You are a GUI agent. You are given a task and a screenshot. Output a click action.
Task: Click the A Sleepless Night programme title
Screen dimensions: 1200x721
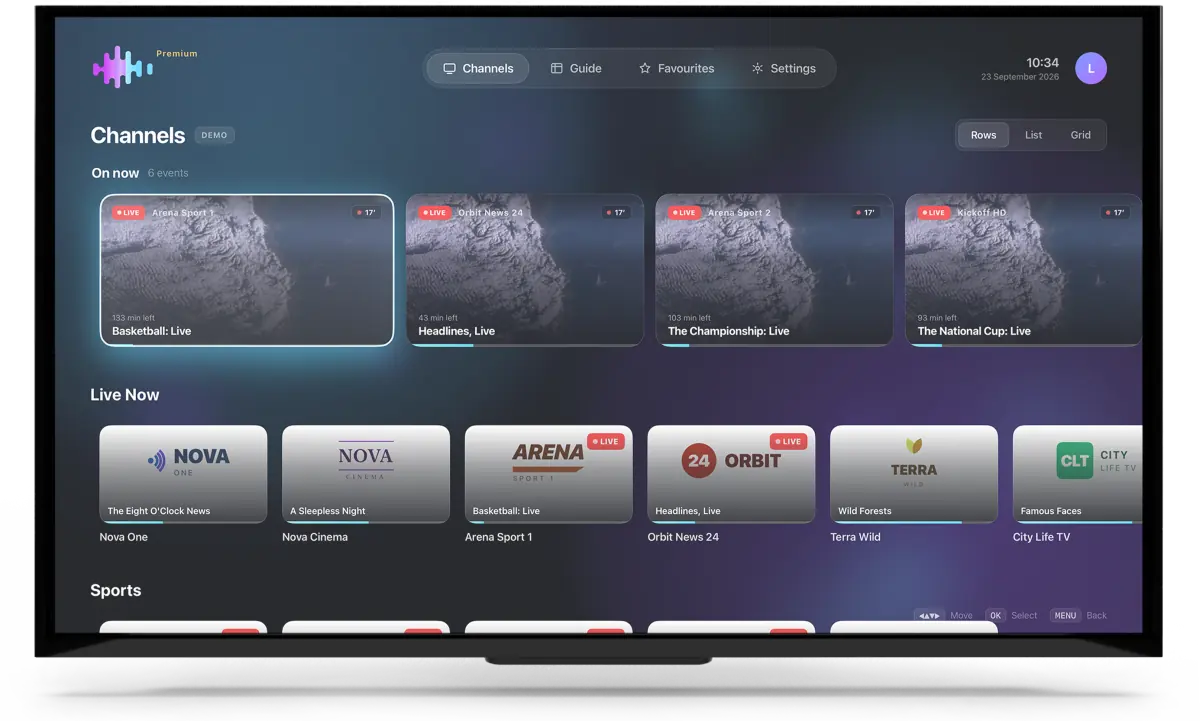point(328,511)
